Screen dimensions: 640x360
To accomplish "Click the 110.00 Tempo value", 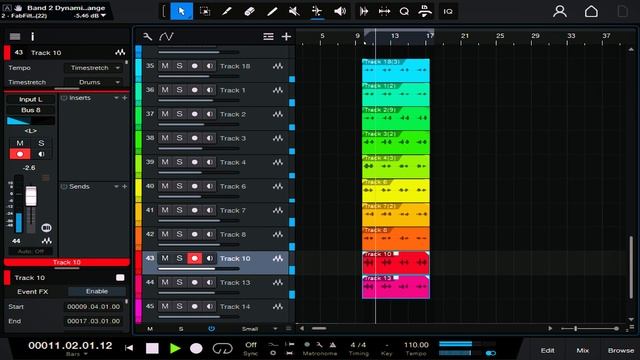I will (416, 345).
